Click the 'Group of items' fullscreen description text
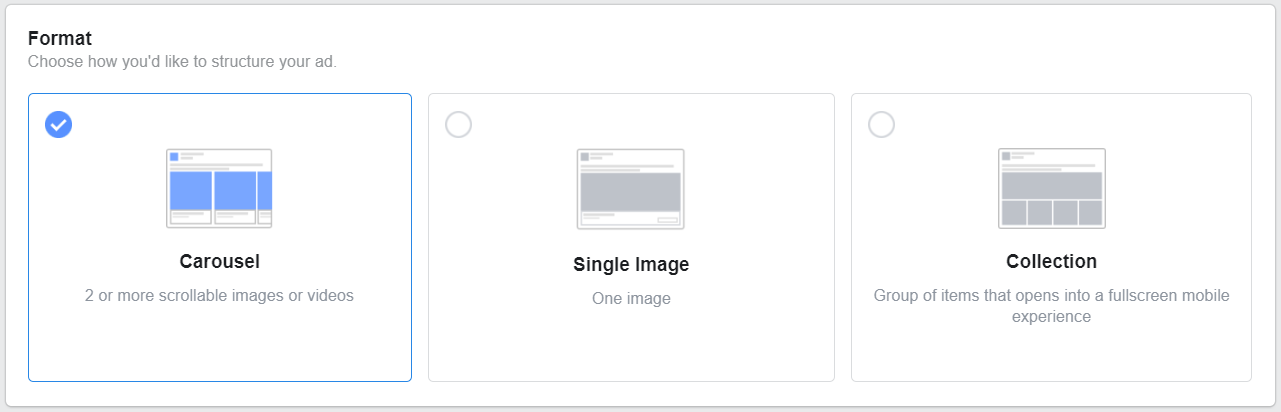 pyautogui.click(x=1051, y=306)
